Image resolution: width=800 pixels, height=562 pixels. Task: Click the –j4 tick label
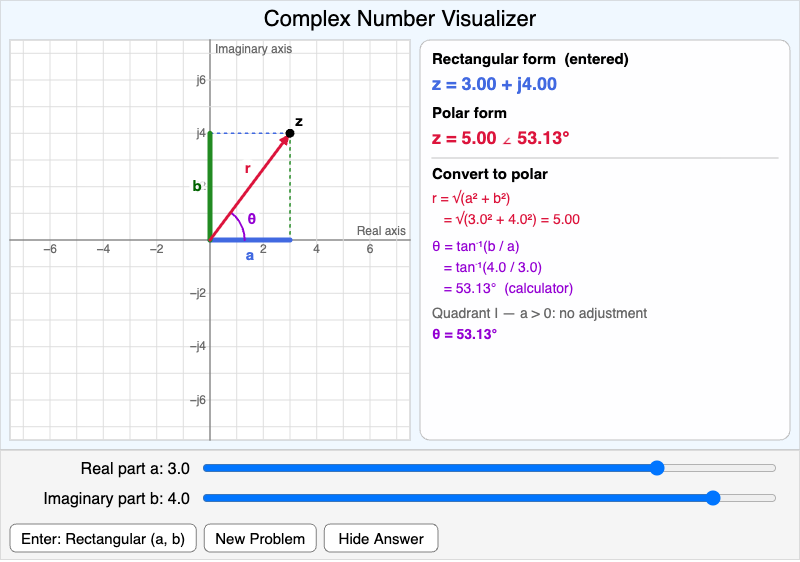pos(198,346)
